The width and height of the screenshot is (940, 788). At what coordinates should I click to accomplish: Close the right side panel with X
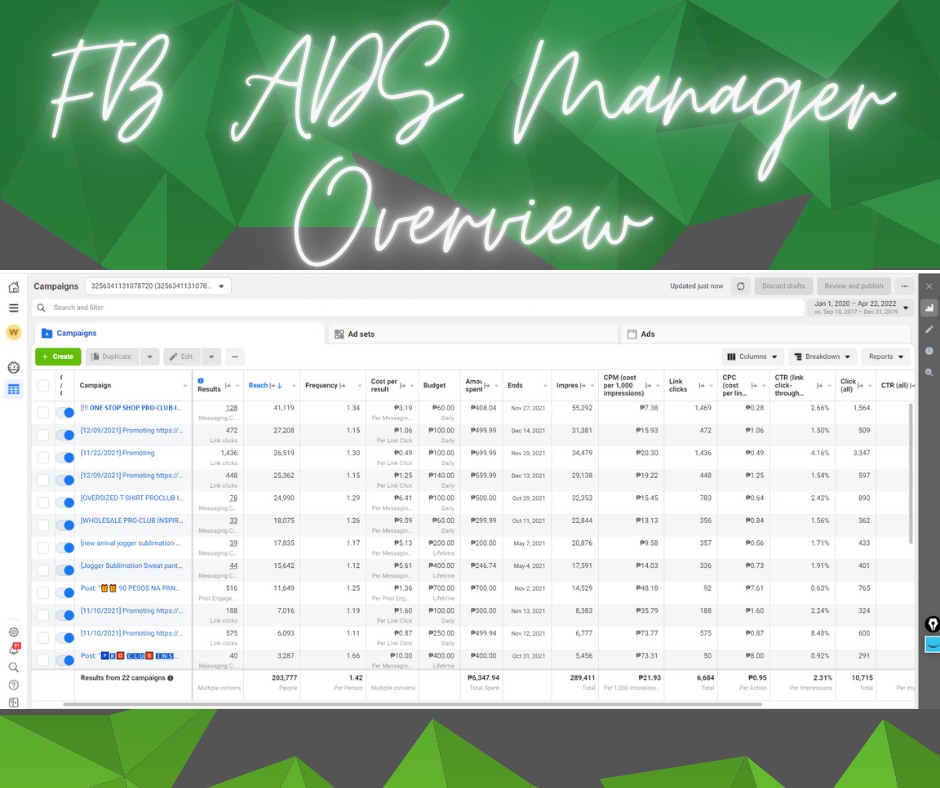(x=929, y=287)
